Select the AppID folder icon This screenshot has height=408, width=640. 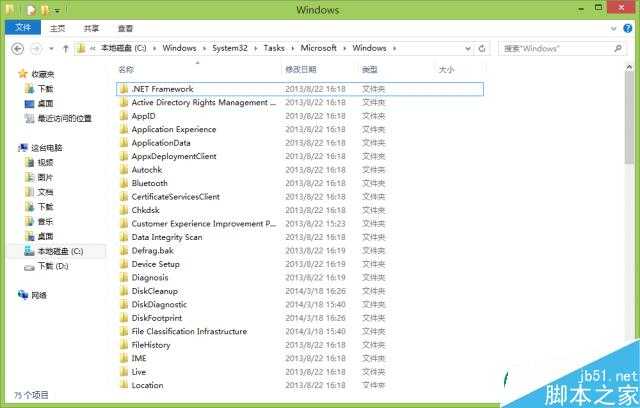124,116
